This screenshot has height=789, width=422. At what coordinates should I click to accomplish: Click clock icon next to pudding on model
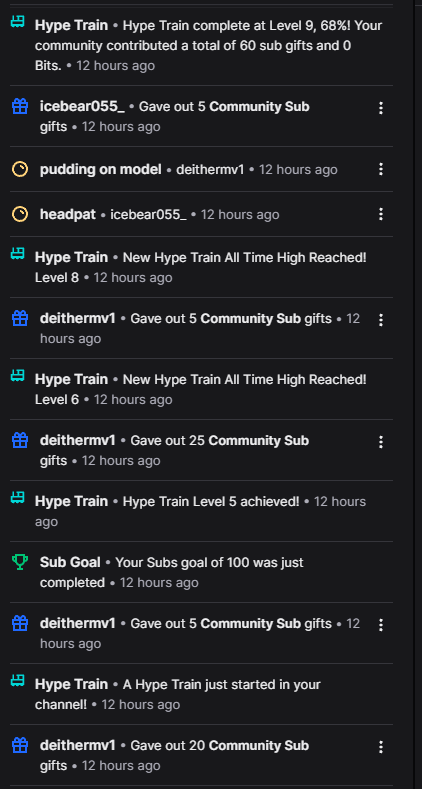point(20,169)
